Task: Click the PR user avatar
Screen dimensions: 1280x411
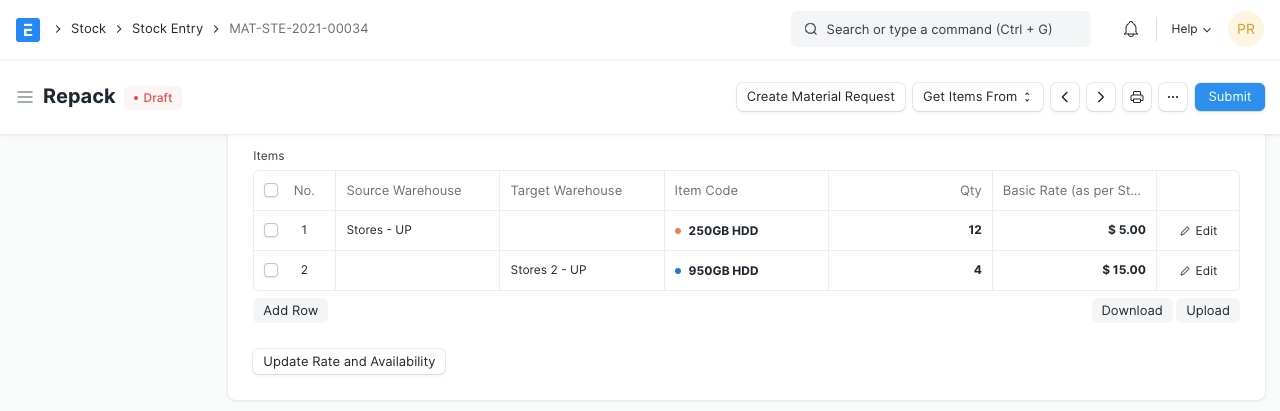Action: click(x=1245, y=29)
